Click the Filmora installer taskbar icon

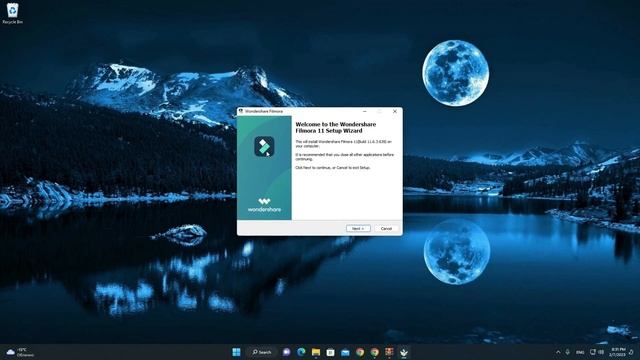(404, 352)
